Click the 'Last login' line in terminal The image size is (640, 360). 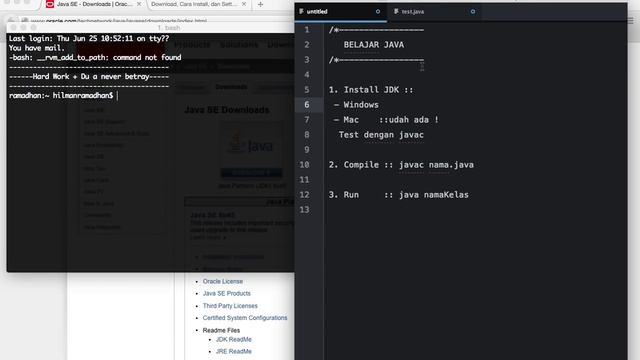click(89, 39)
